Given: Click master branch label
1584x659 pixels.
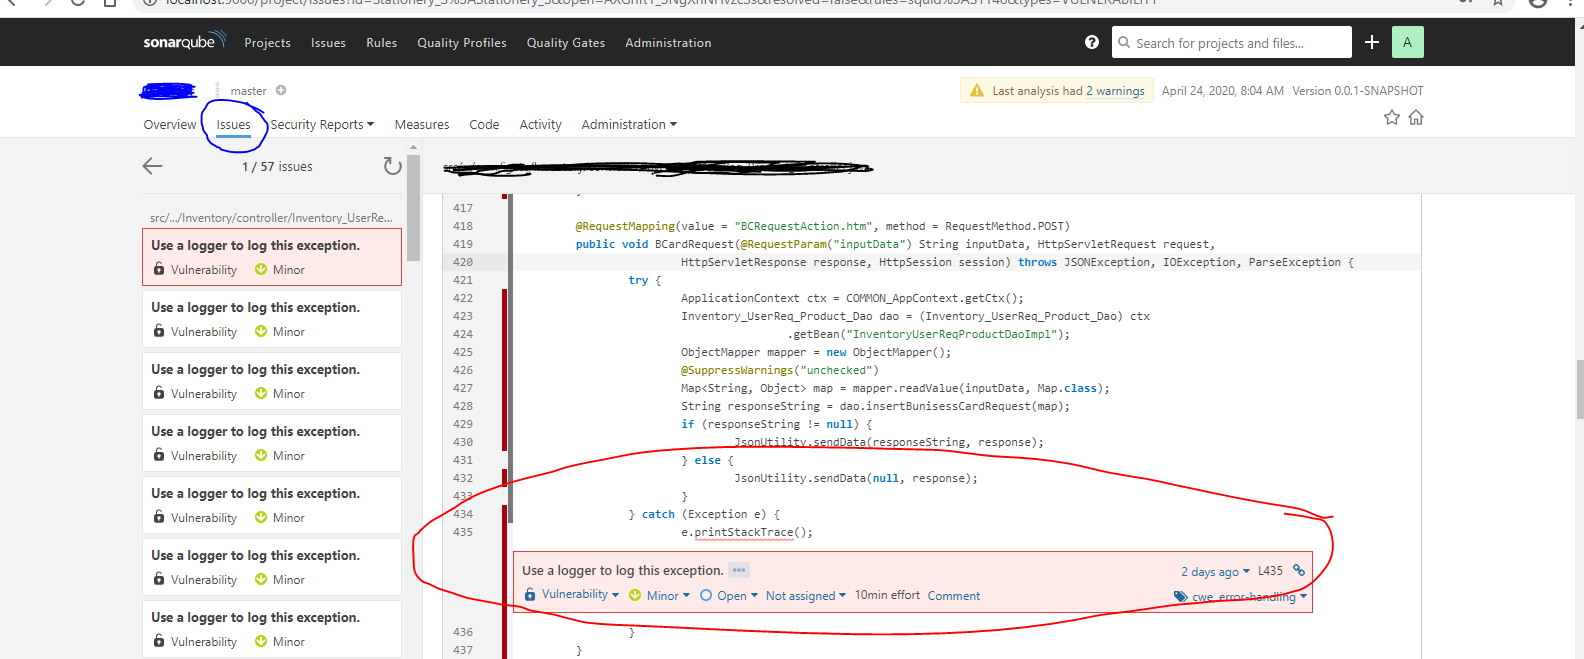Looking at the screenshot, I should point(248,91).
